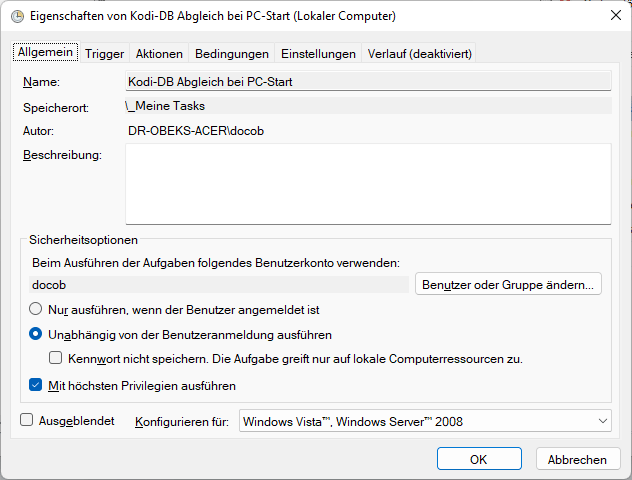Confirm with the OK button
Screen dimensions: 632x480
click(479, 459)
